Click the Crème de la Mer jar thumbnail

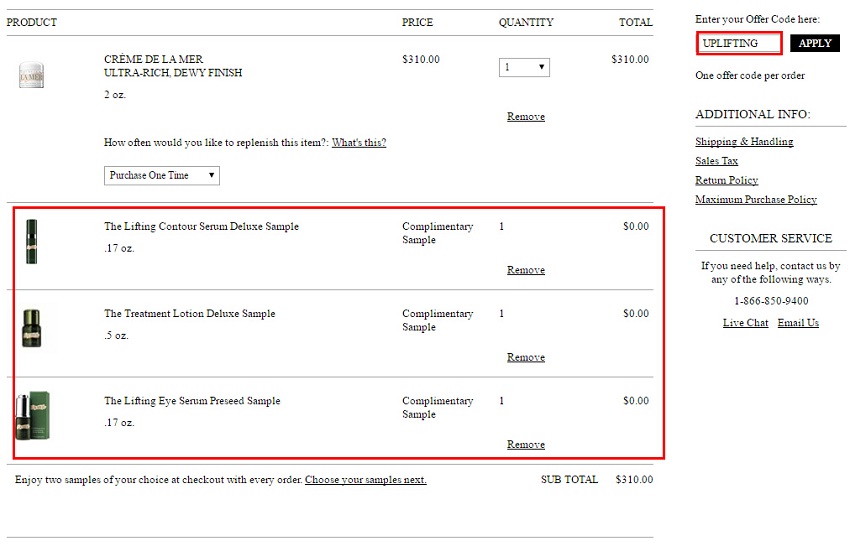point(31,75)
